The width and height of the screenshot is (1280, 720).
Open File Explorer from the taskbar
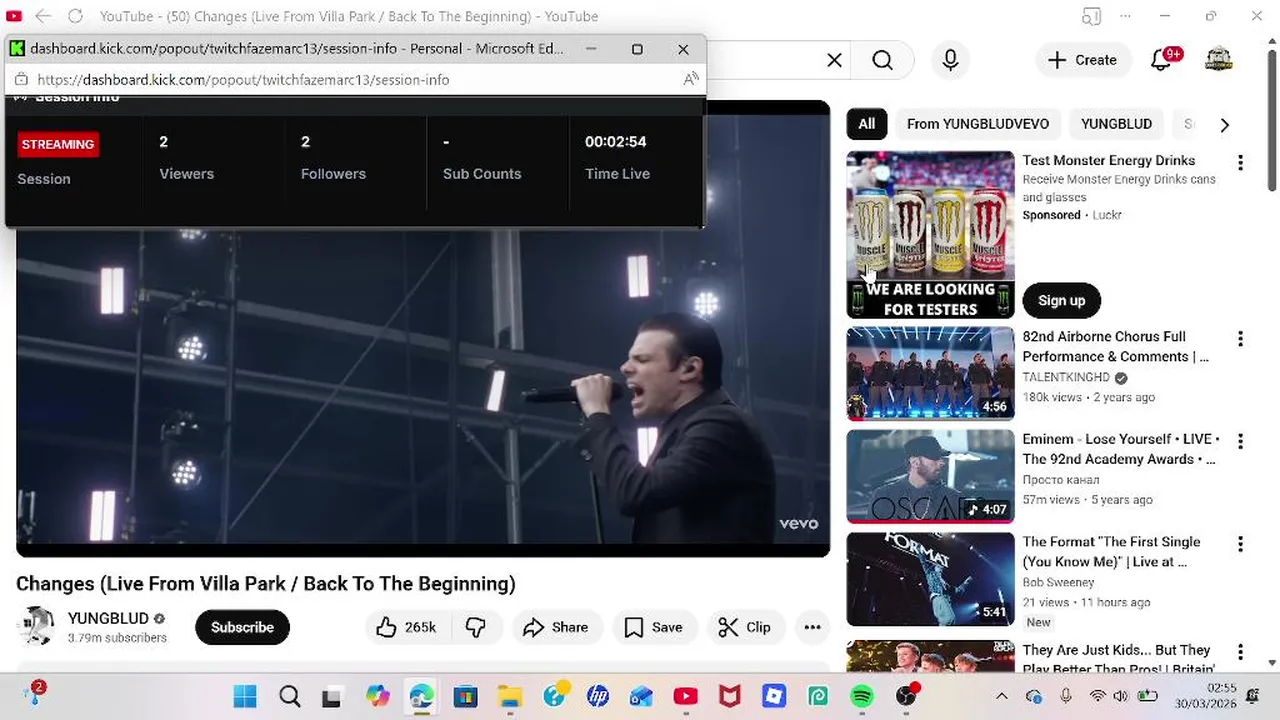tap(509, 696)
